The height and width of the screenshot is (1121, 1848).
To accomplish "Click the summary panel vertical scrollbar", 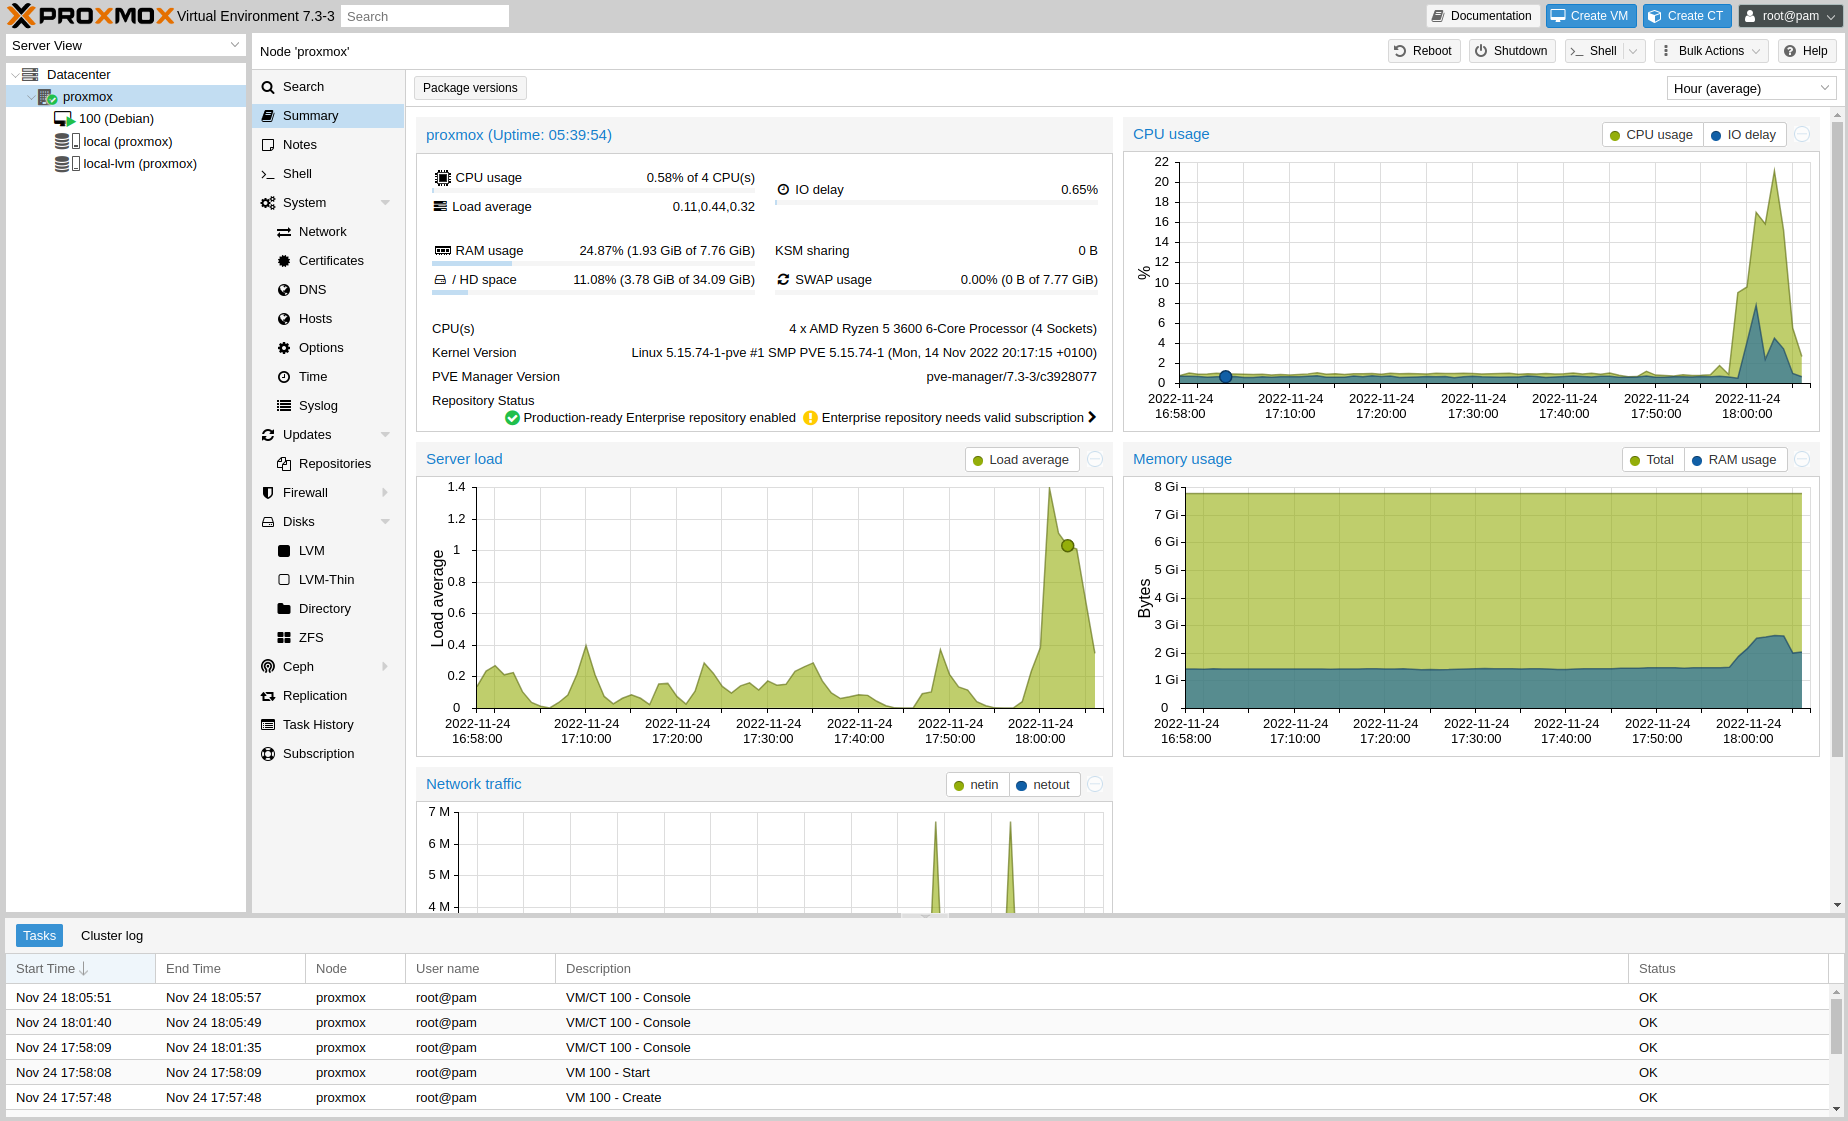I will [x=1838, y=440].
